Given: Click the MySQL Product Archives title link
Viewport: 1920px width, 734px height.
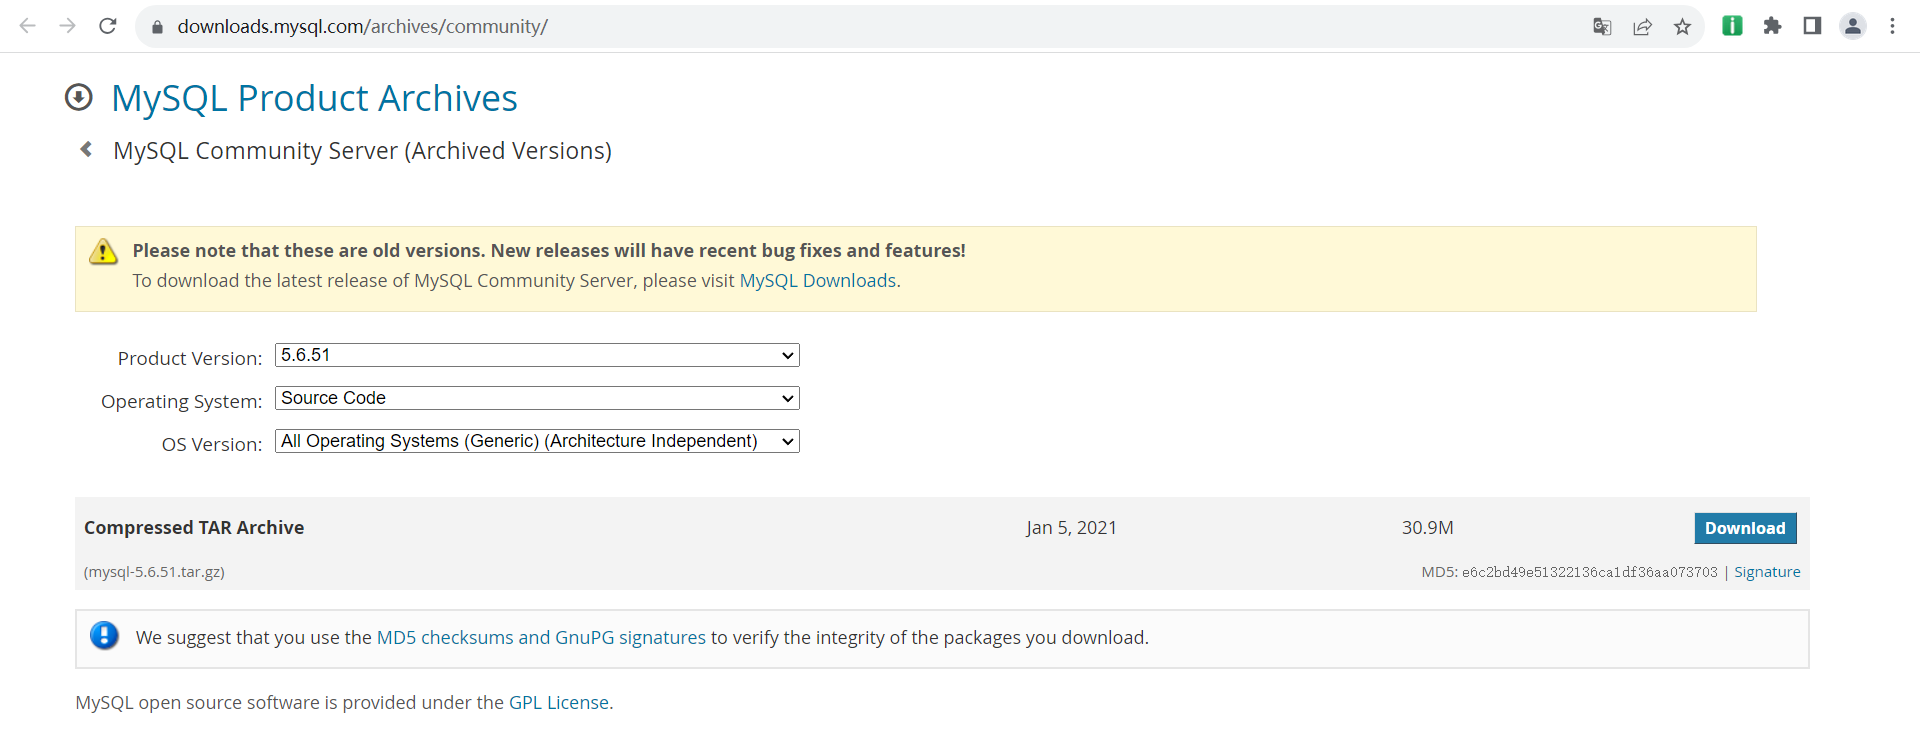Looking at the screenshot, I should point(314,98).
